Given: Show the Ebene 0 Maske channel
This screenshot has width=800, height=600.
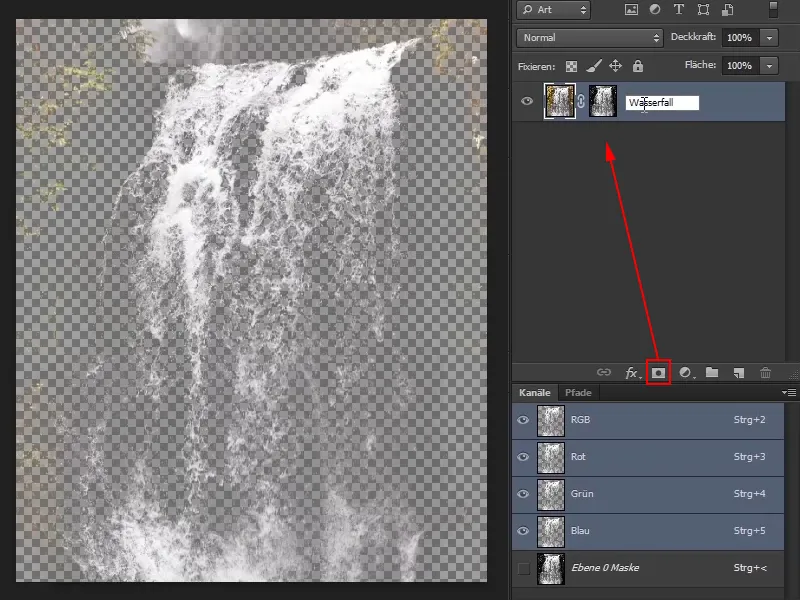Looking at the screenshot, I should 523,568.
